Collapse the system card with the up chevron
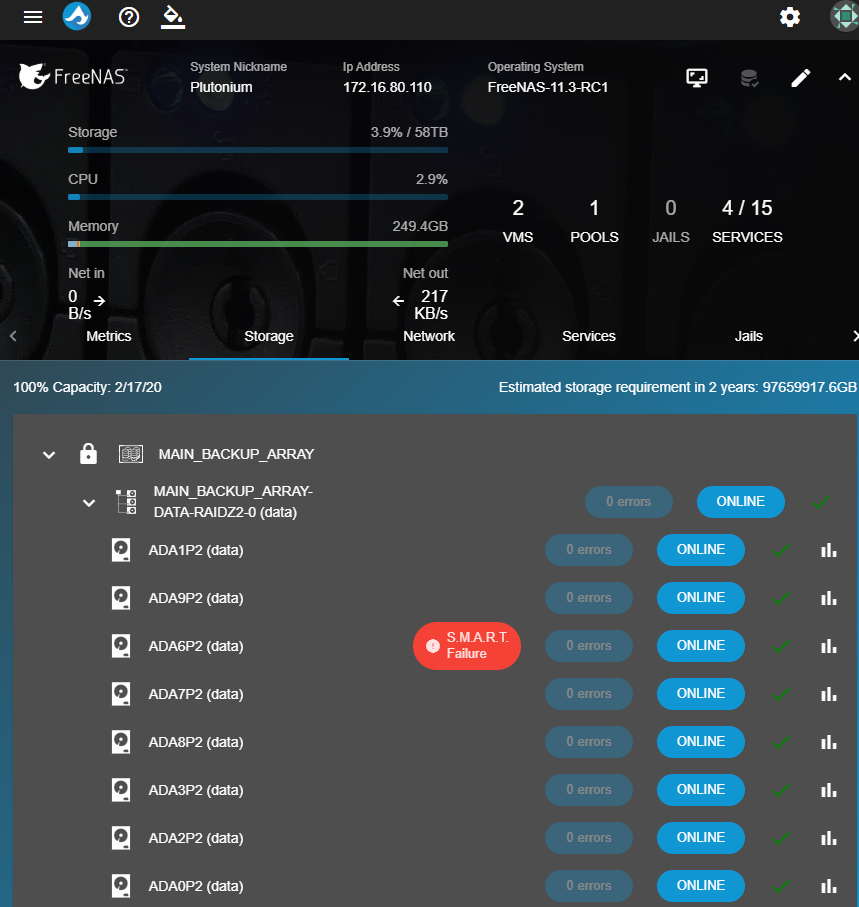 click(844, 78)
